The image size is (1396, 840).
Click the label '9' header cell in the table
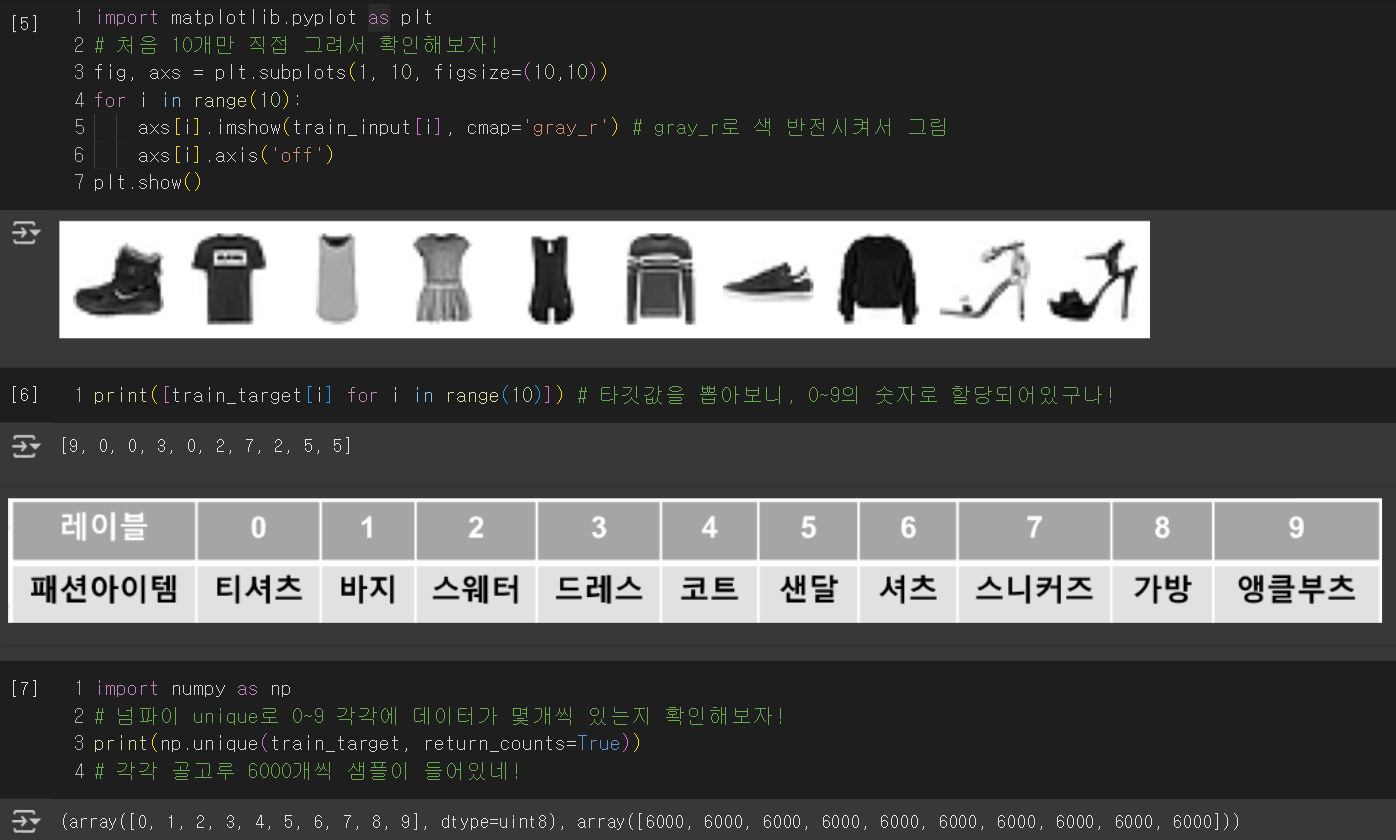[x=1296, y=528]
